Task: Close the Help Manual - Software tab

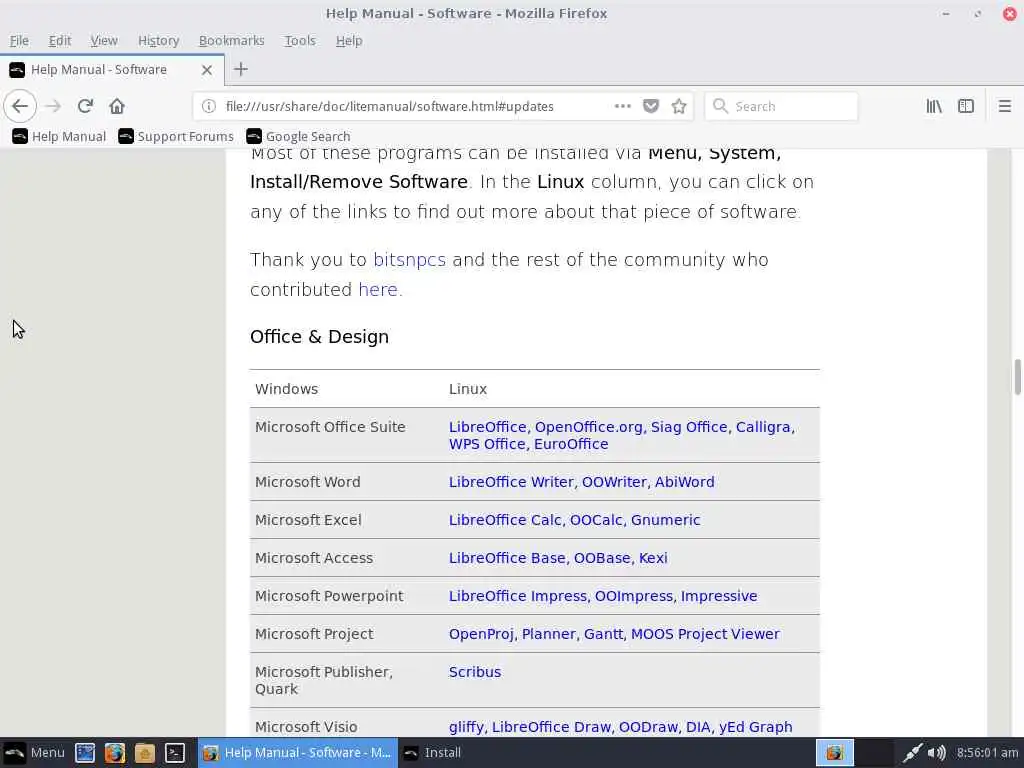Action: (x=206, y=69)
